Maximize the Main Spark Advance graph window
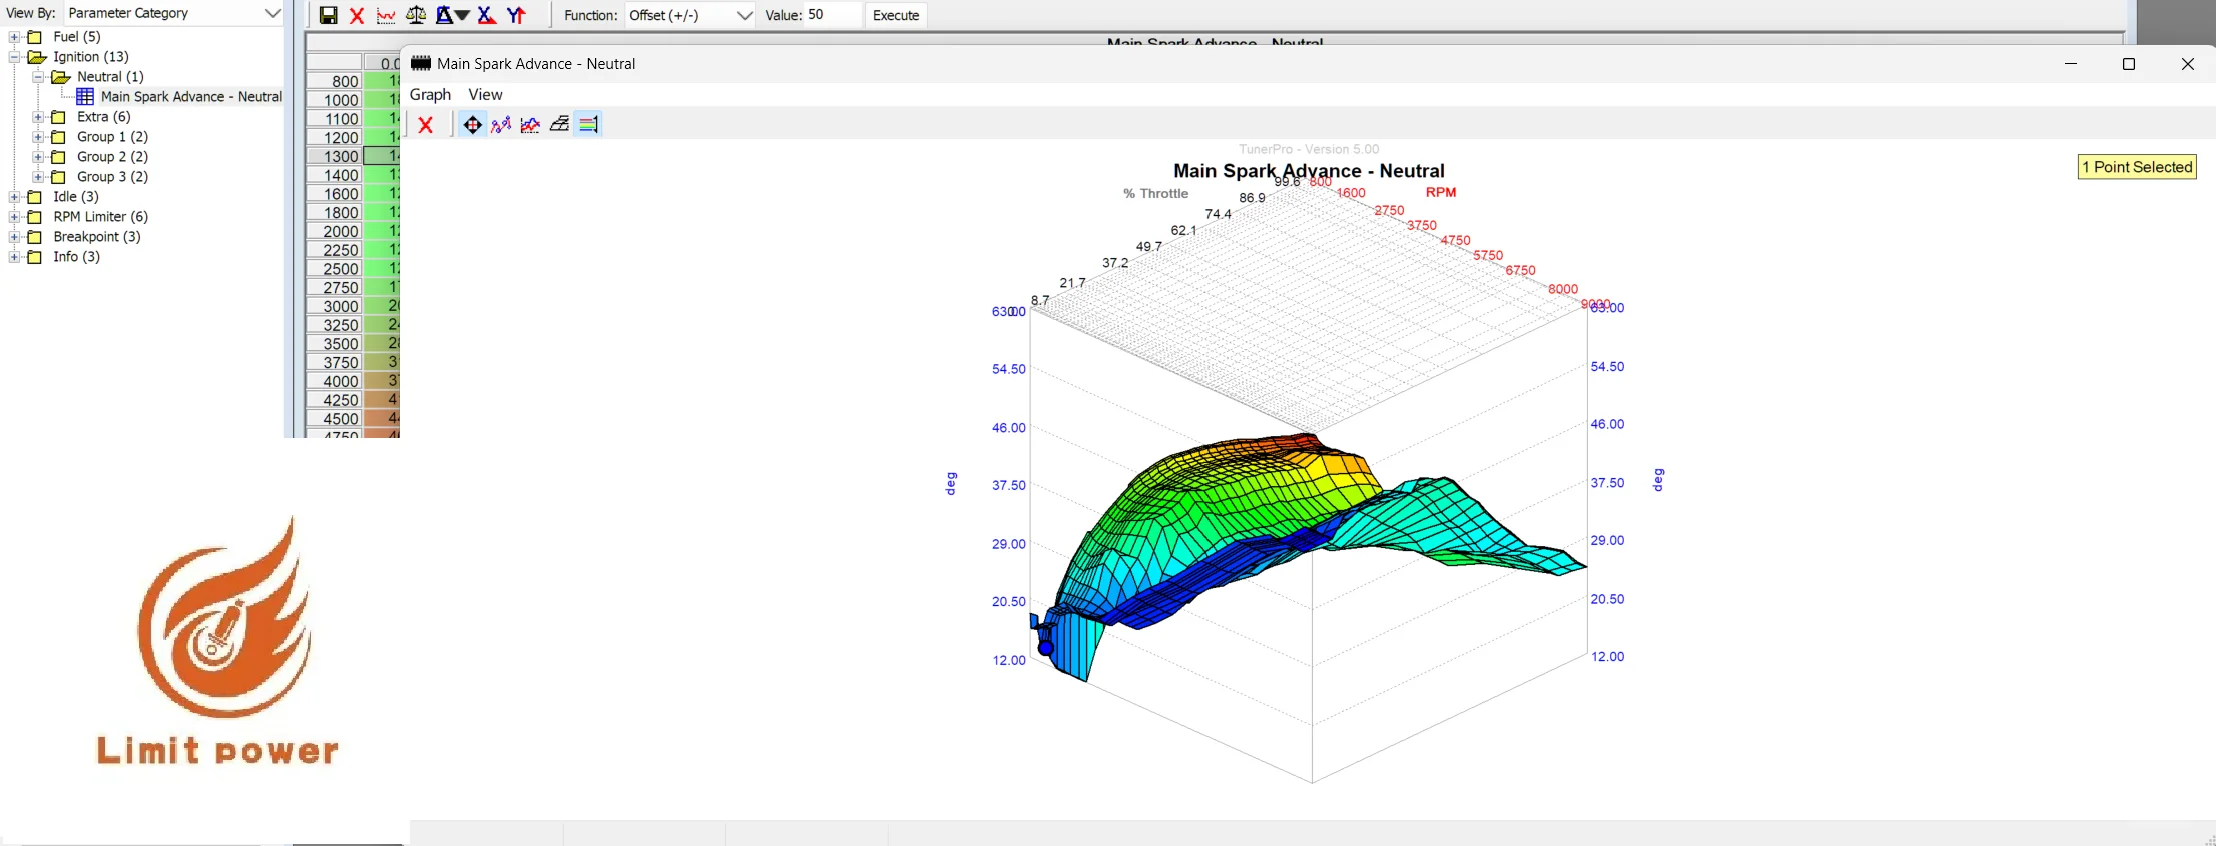 [2129, 64]
